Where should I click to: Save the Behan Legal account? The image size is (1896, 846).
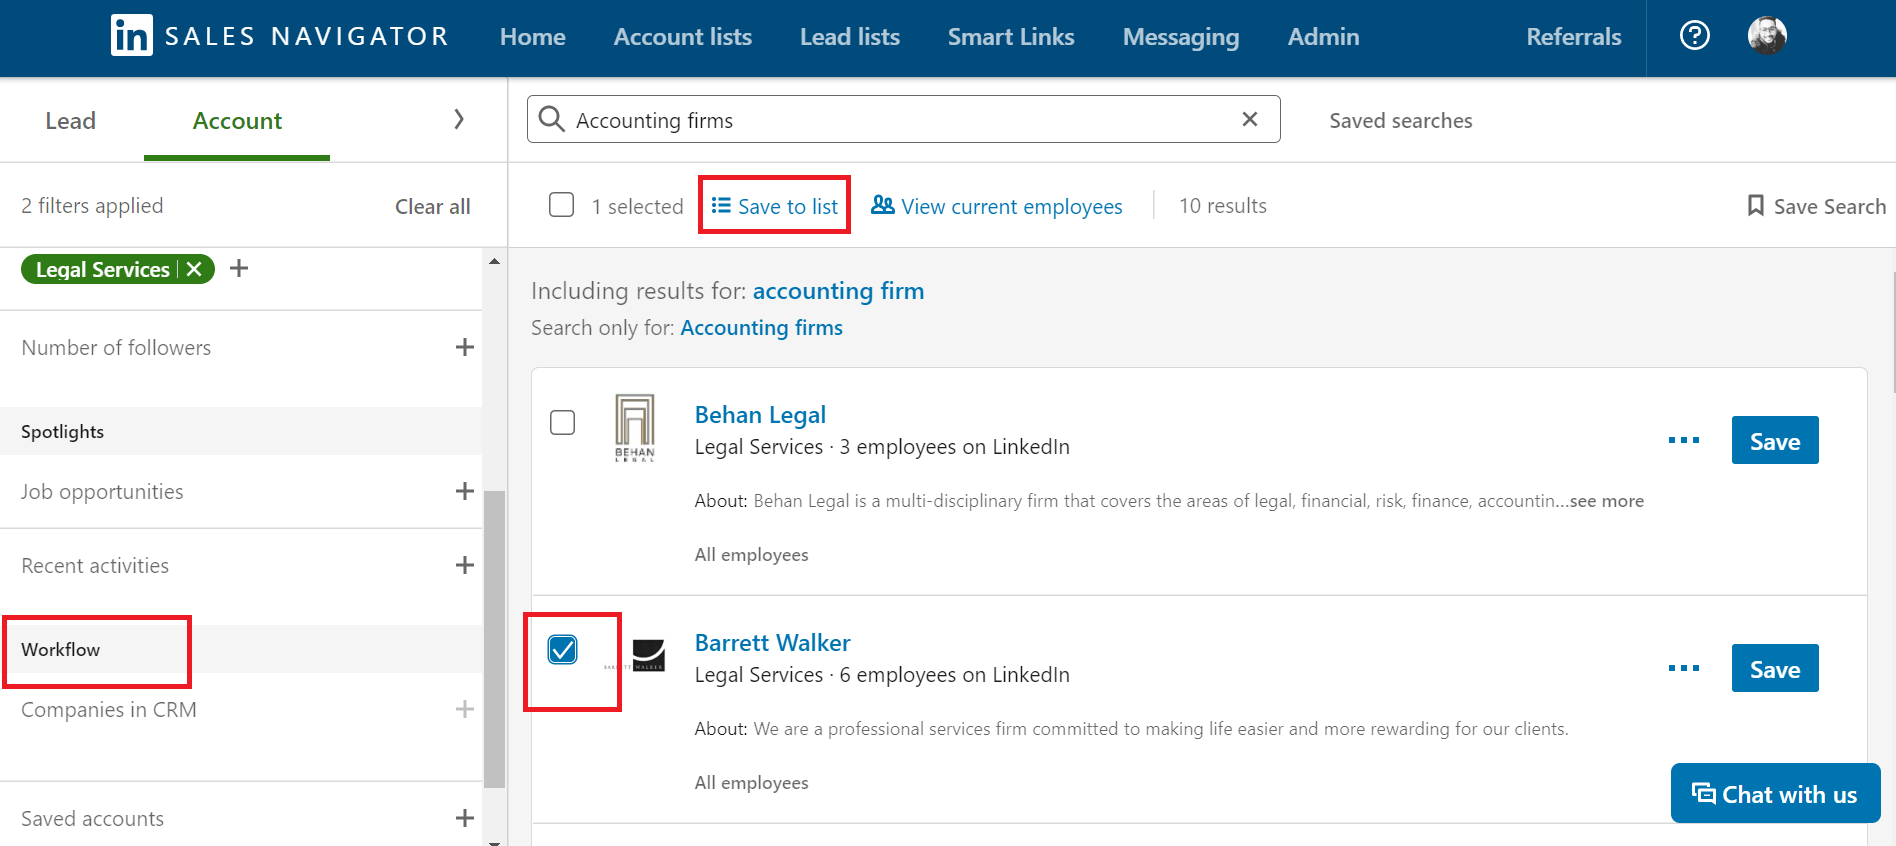click(1775, 441)
